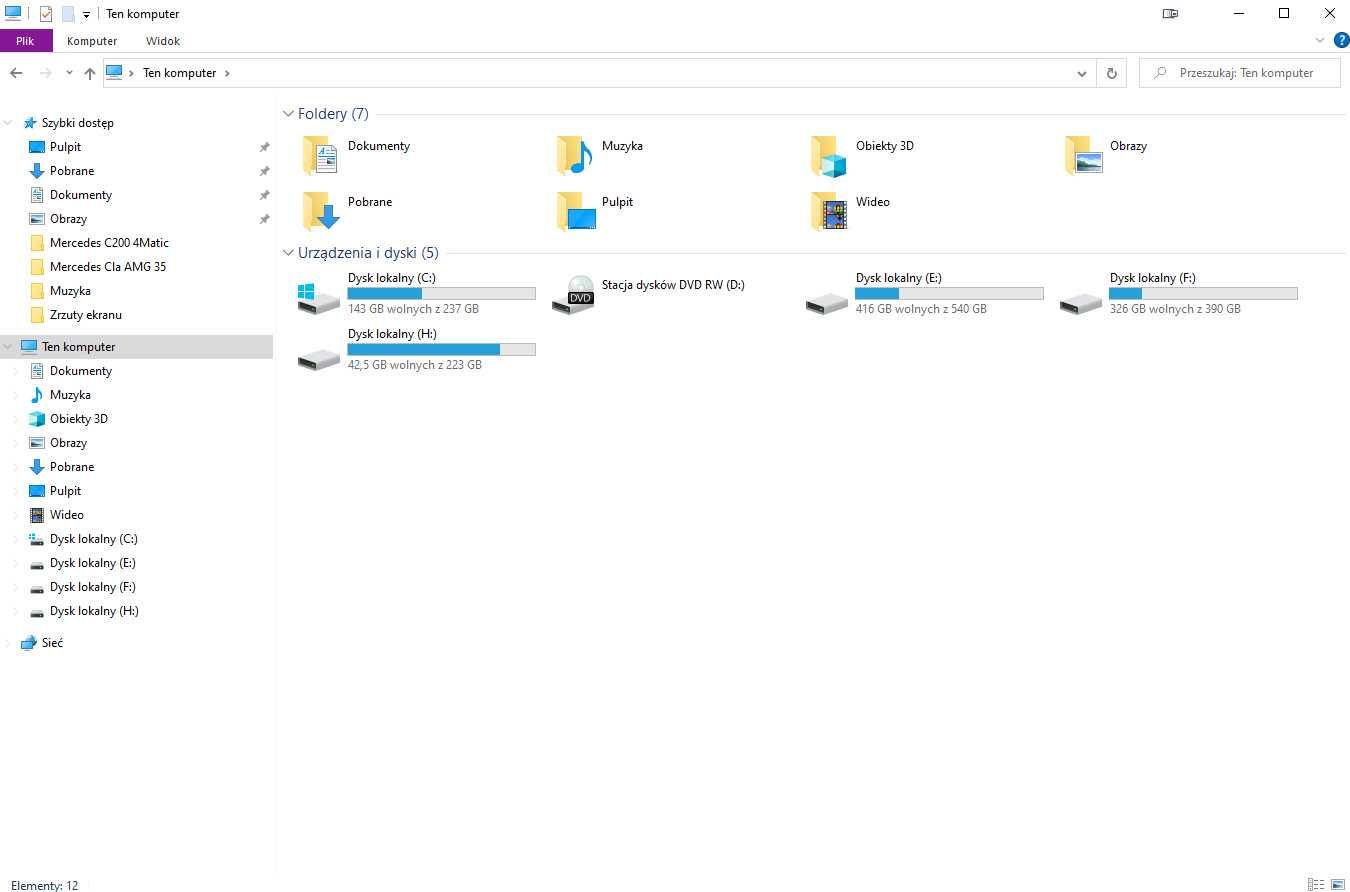Open the Obiekty 3D folder icon

click(x=829, y=156)
